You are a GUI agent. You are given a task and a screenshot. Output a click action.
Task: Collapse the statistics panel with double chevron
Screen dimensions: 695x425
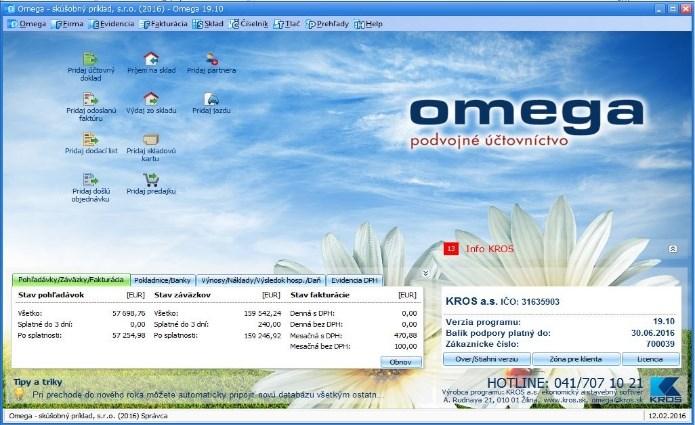[426, 273]
